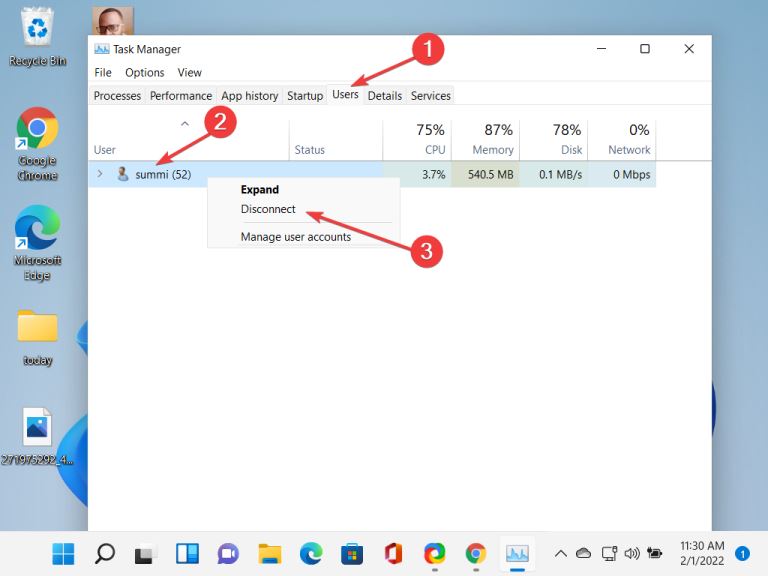The width and height of the screenshot is (768, 576).
Task: Sort by the Memory column header
Action: 485,140
